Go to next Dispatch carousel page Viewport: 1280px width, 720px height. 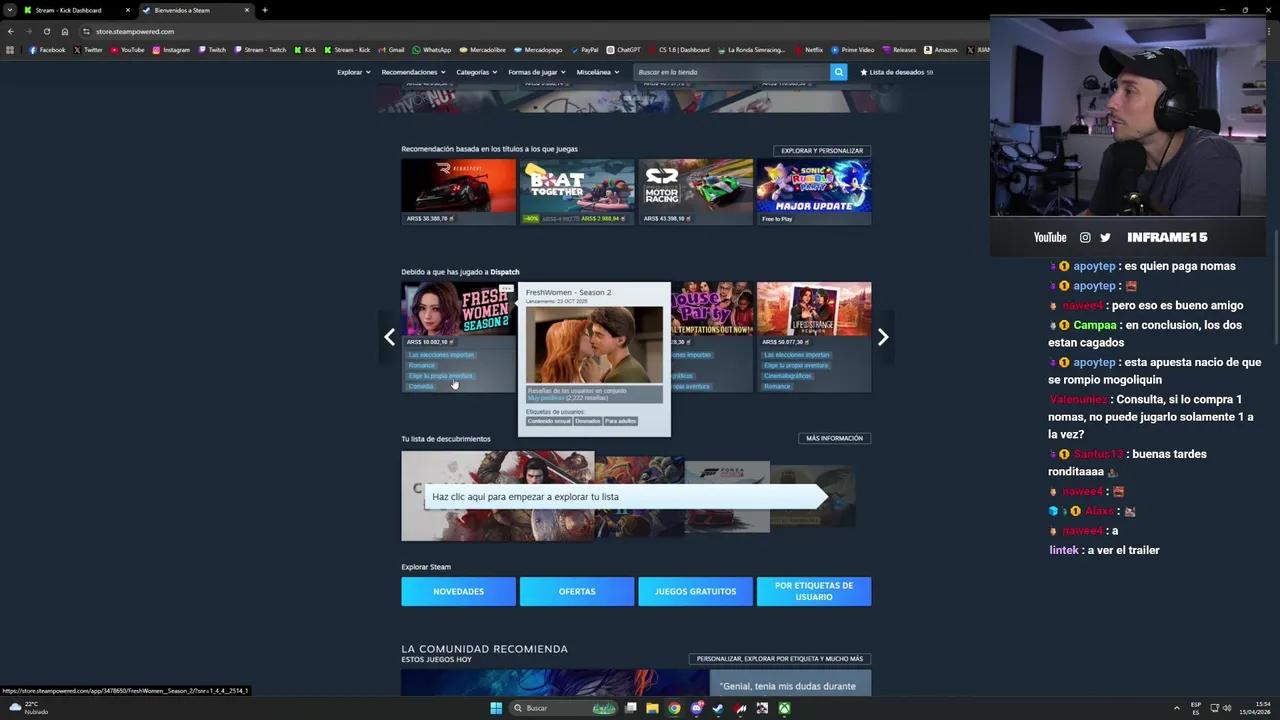[x=883, y=337]
